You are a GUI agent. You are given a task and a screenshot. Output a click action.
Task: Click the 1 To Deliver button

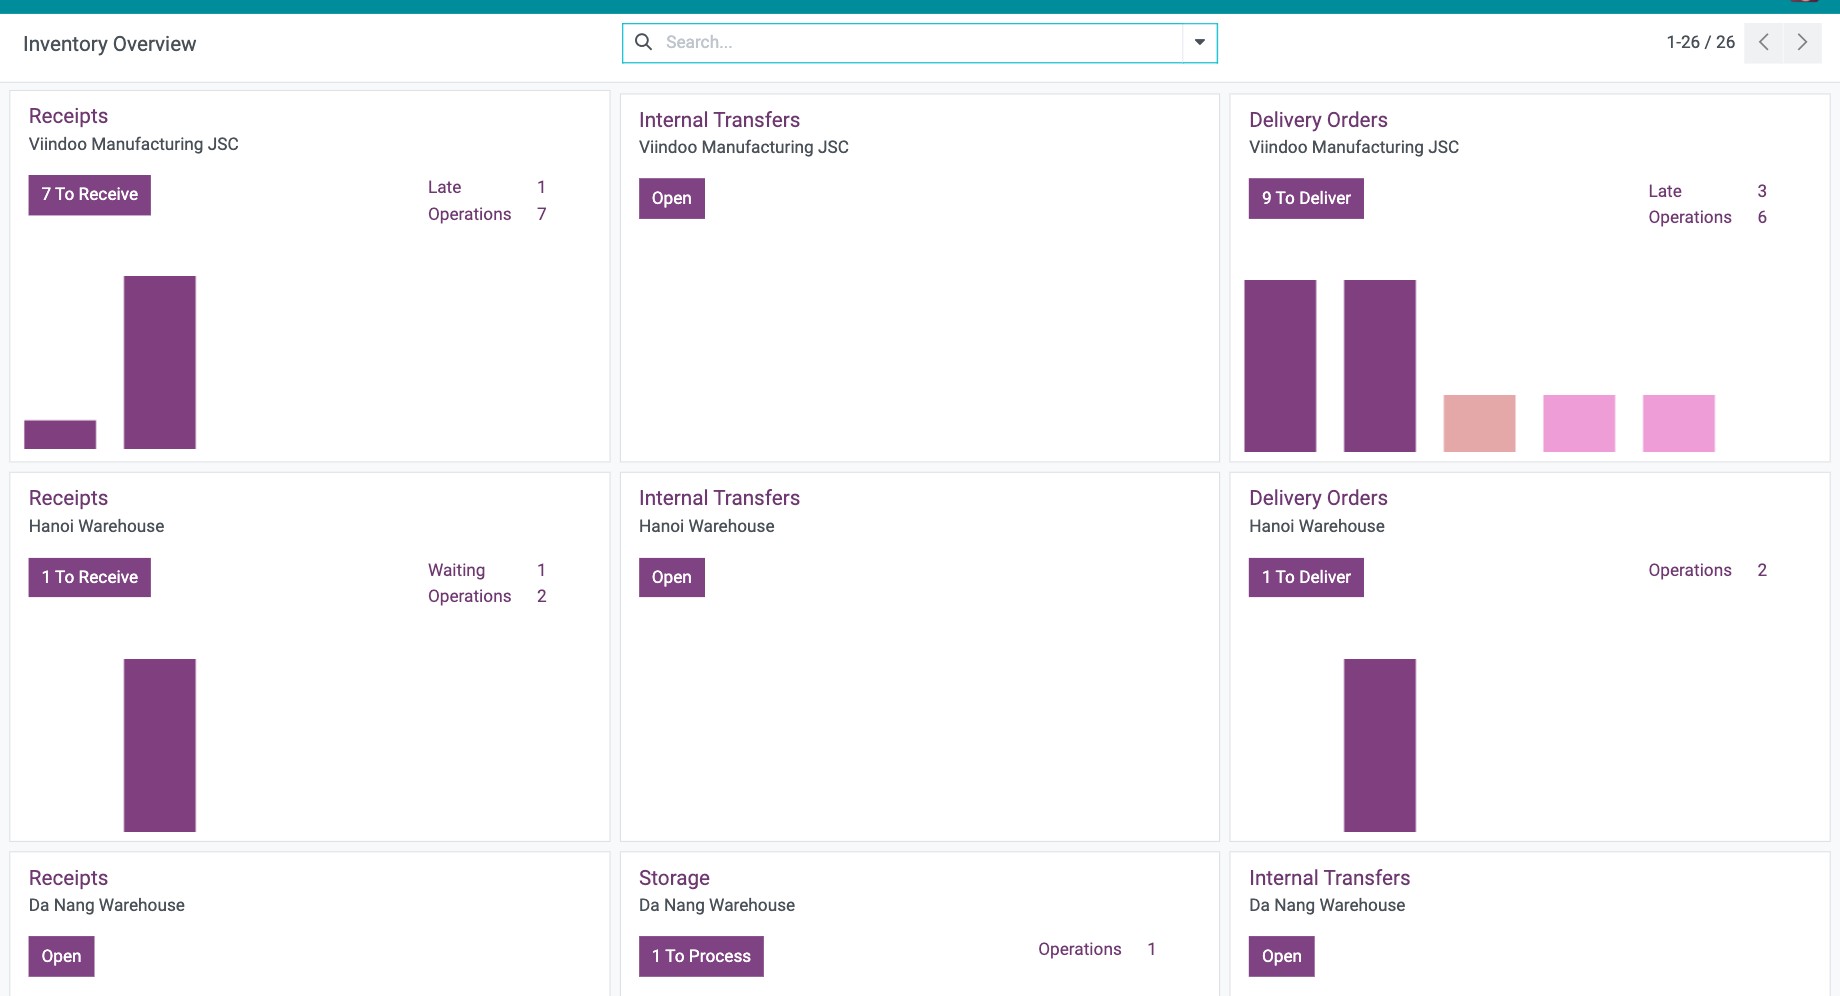tap(1306, 577)
